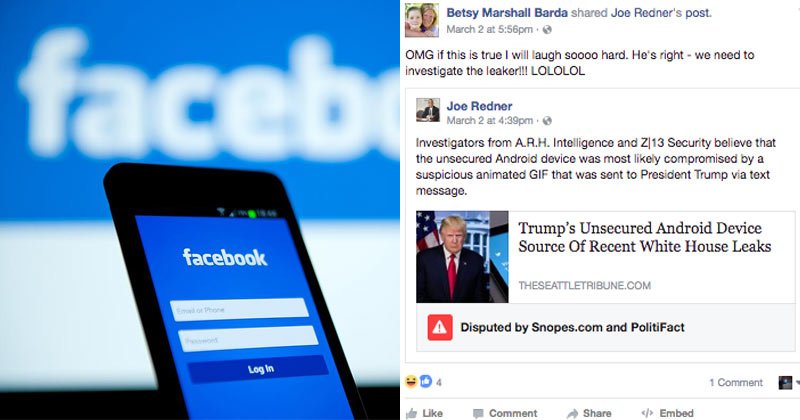The image size is (800, 420).
Task: Click the Log In button on phone
Action: (x=259, y=369)
